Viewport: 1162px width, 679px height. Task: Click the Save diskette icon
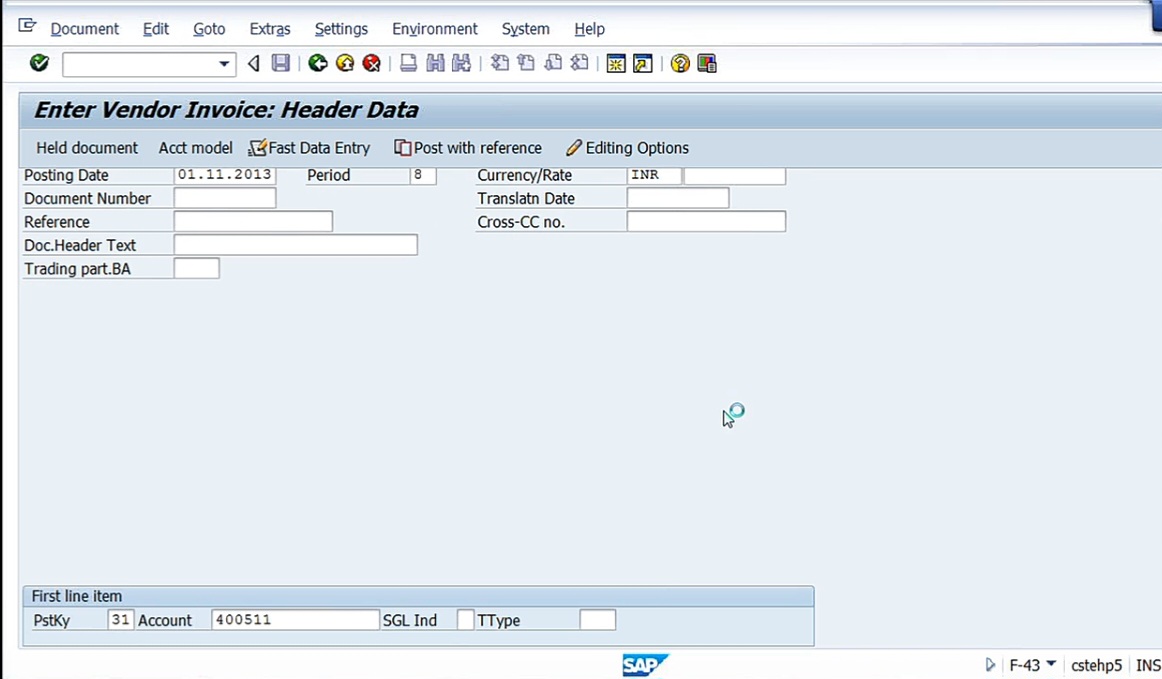[281, 64]
